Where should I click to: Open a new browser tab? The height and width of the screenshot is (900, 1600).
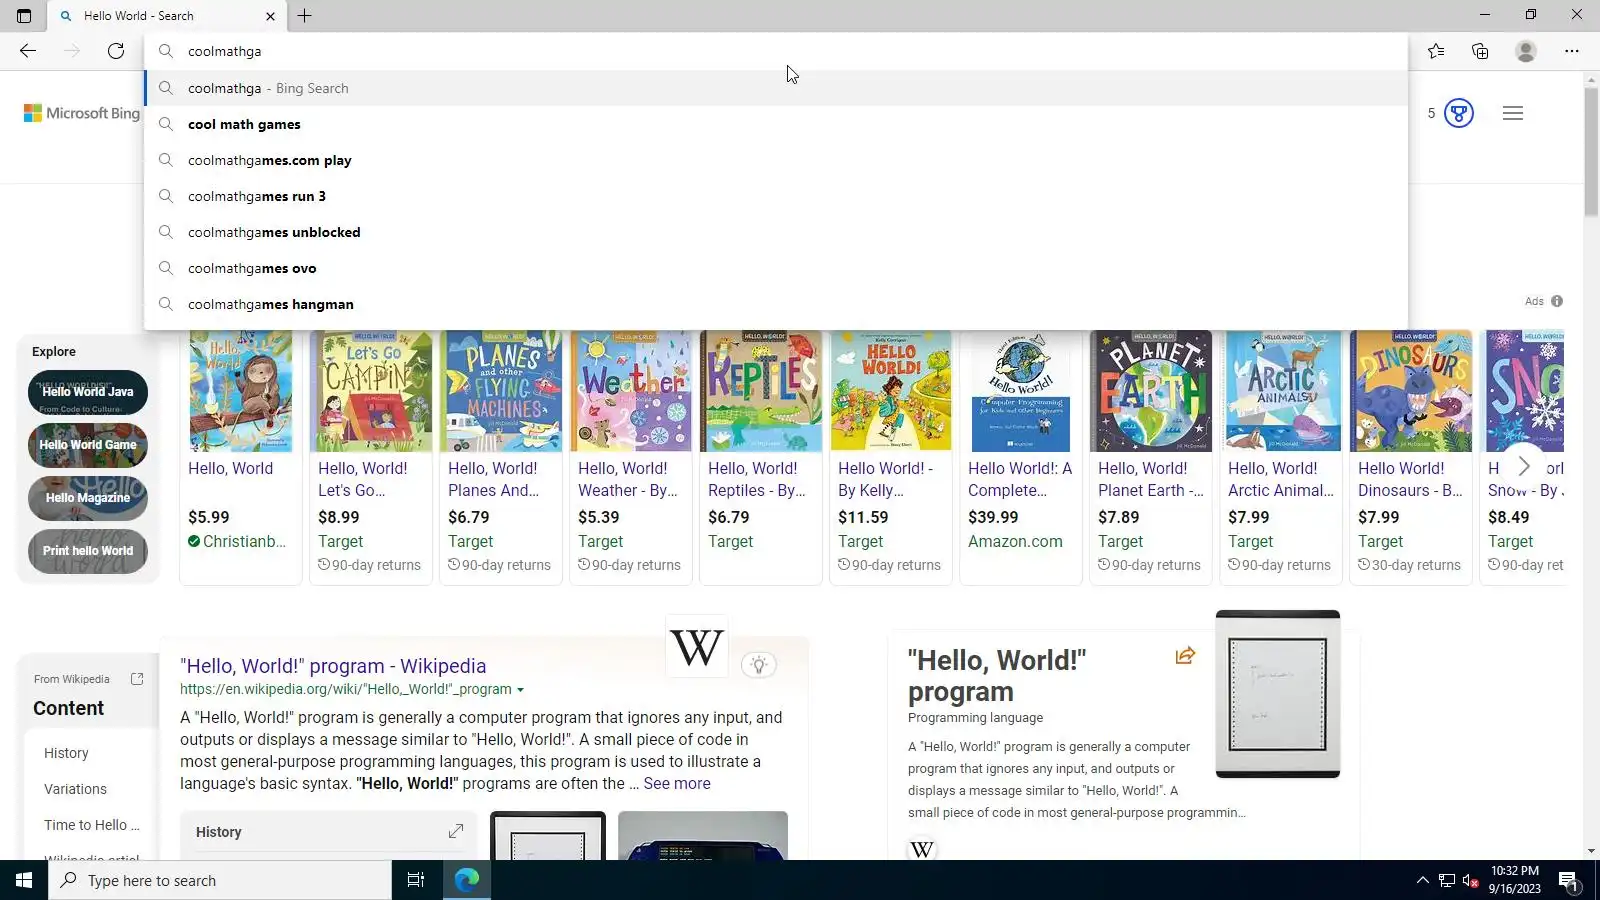[305, 16]
